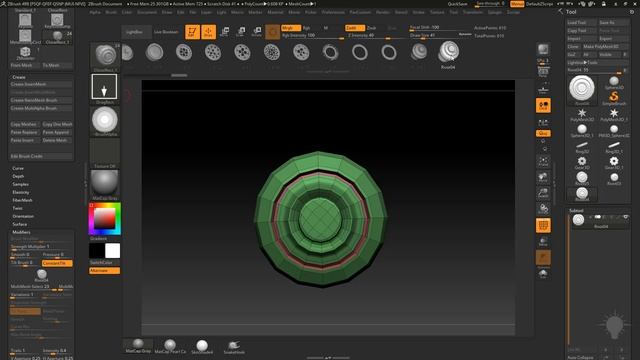
Task: Select the Gear3D_1 tool icon
Action: coord(614,162)
